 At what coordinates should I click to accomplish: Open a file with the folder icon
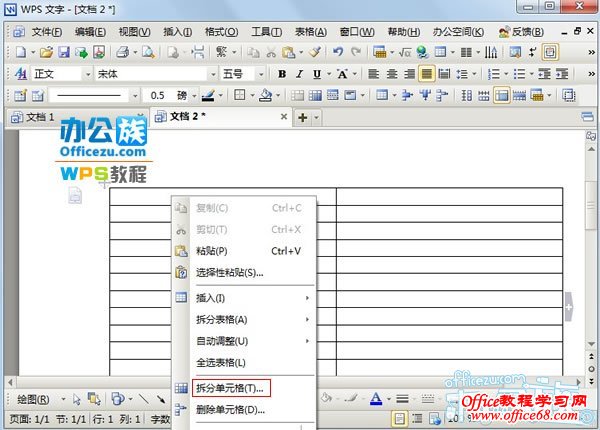click(x=46, y=52)
